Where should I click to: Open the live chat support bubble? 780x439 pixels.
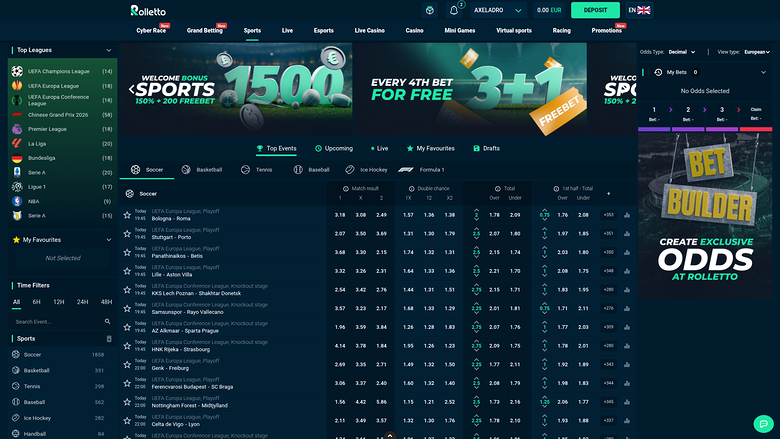coord(763,424)
